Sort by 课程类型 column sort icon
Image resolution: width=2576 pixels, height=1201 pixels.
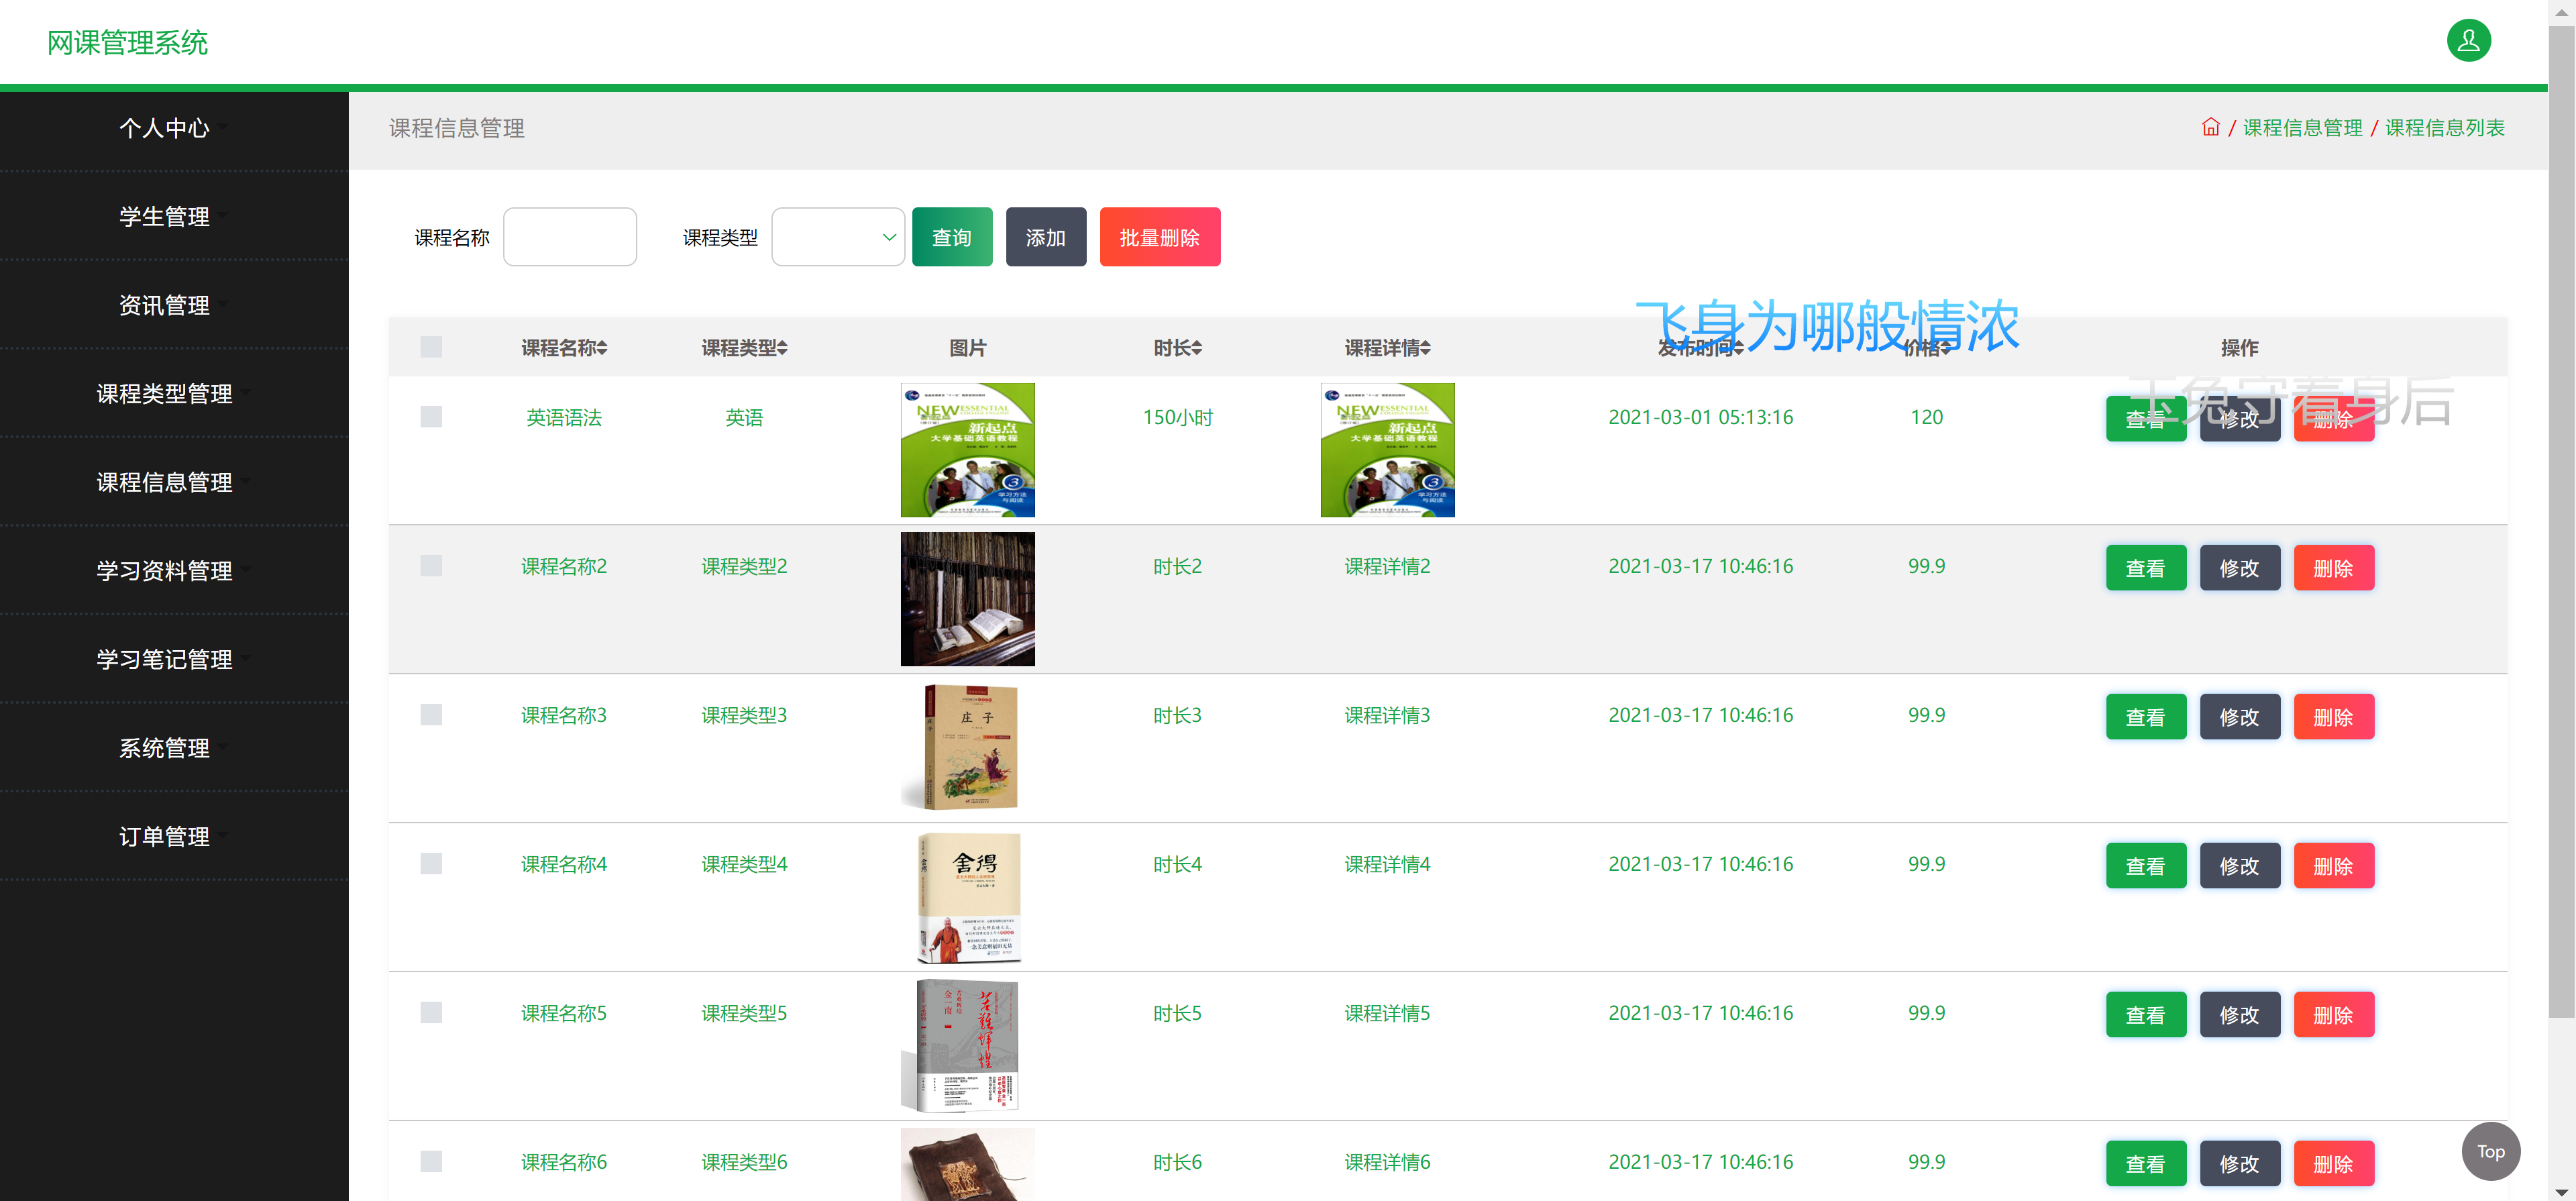(782, 347)
